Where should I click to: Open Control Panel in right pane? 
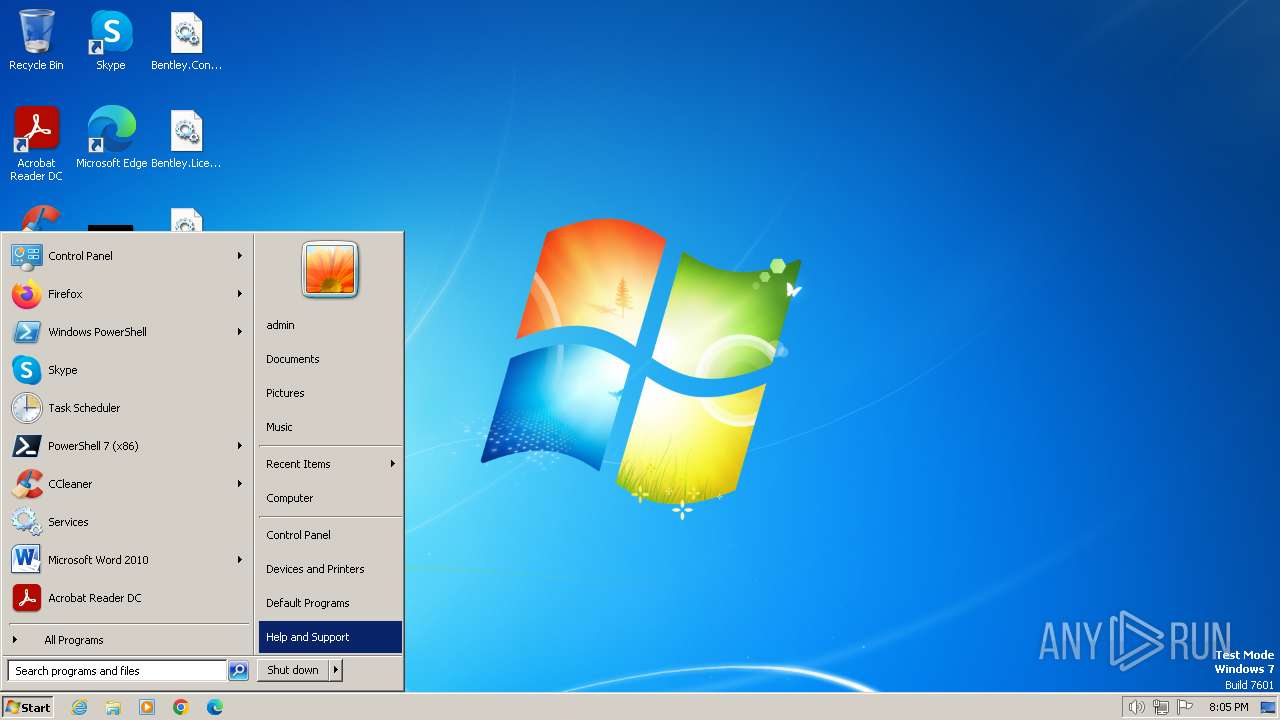coord(330,535)
